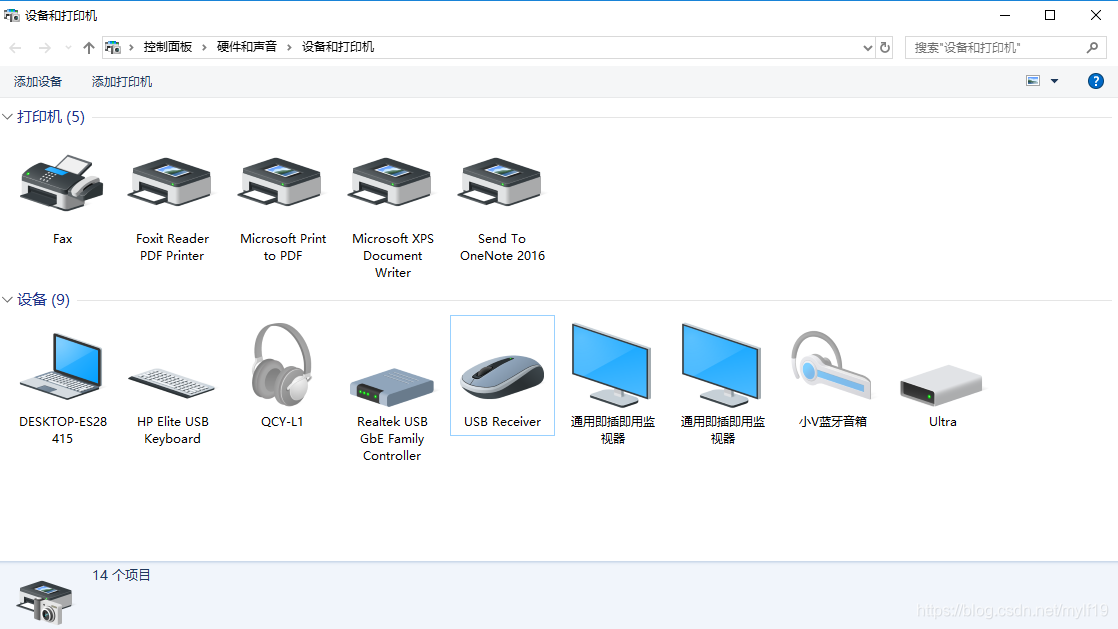Click the 'USB Receiver' label text
The image size is (1118, 629).
[x=502, y=421]
